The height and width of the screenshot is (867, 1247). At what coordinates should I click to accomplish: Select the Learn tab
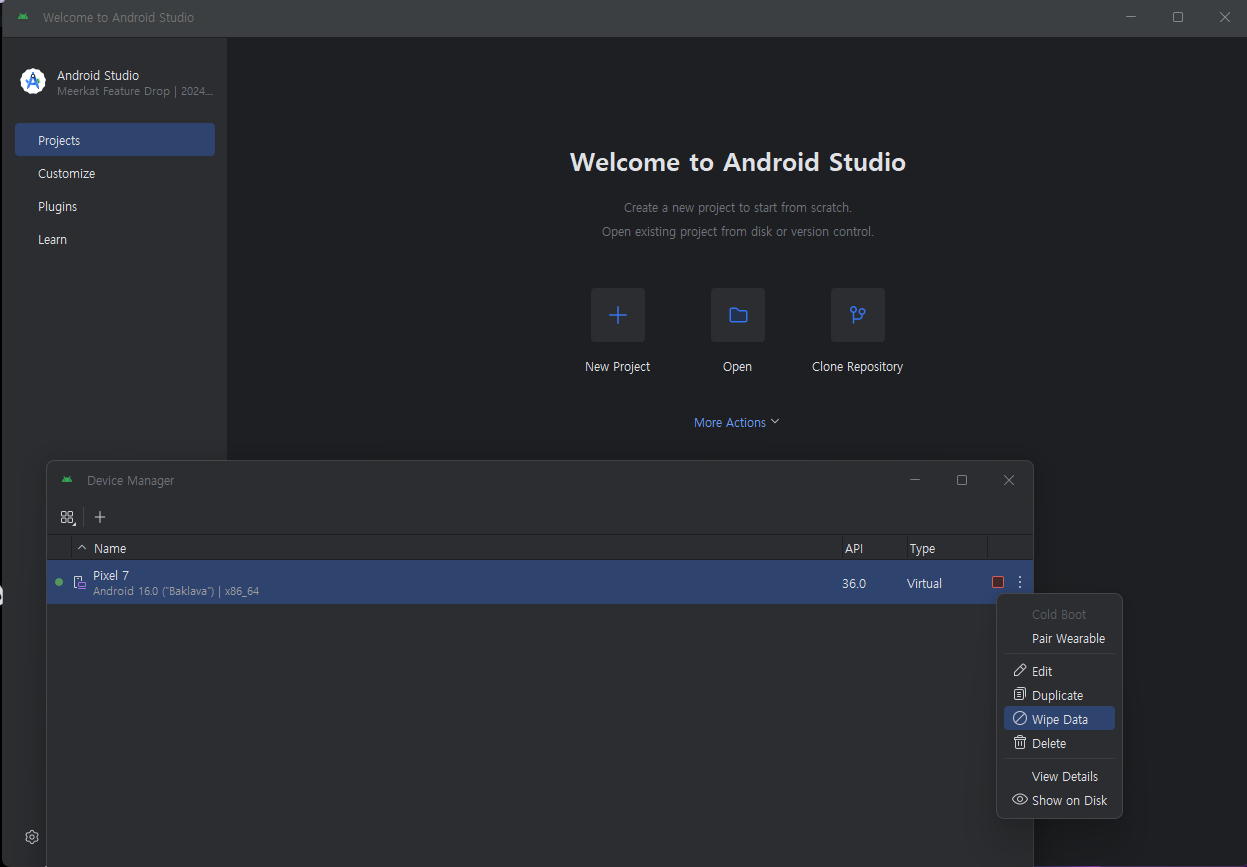point(115,239)
